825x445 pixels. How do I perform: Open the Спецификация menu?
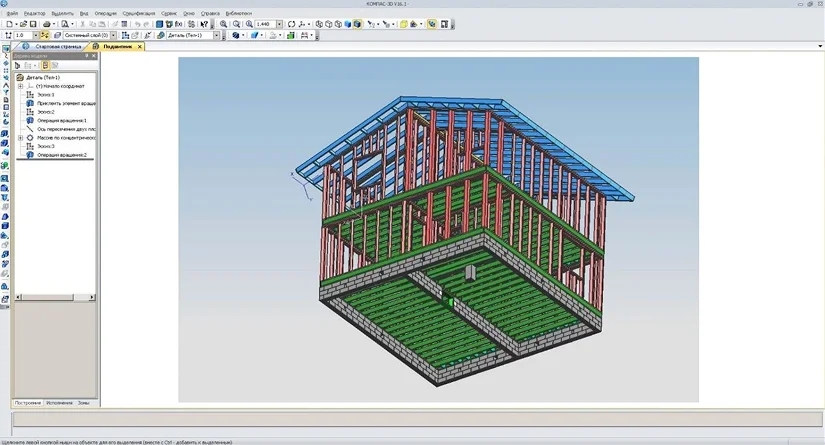[x=139, y=13]
